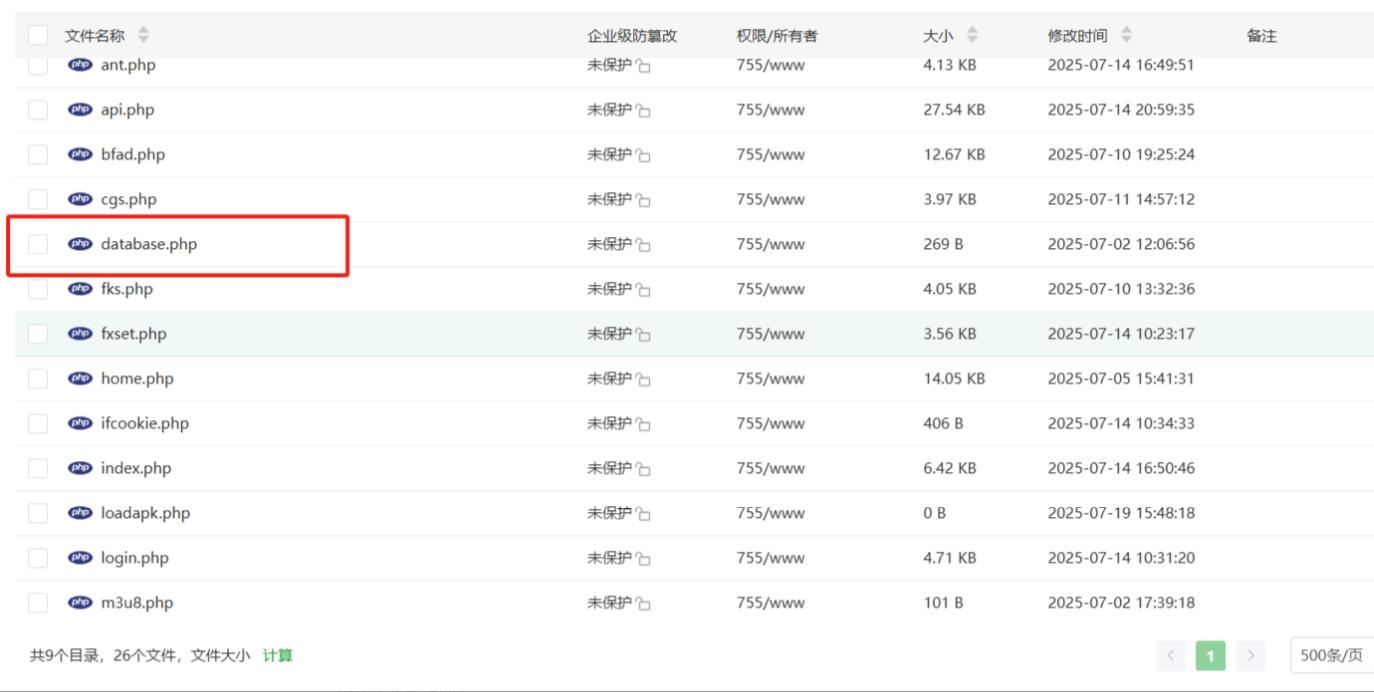1374x692 pixels.
Task: Click the 269 B size value
Action: (943, 244)
